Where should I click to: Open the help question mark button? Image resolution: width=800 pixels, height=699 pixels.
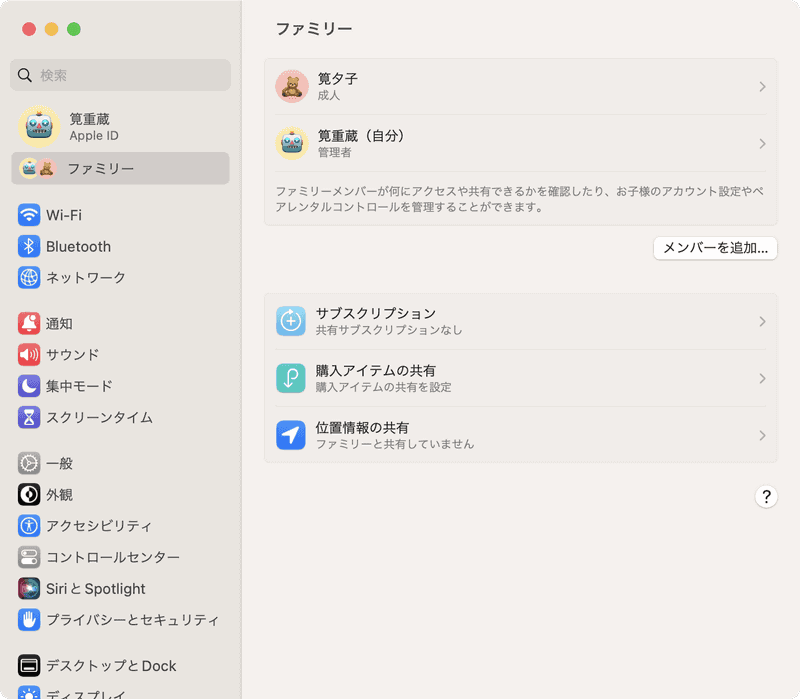click(766, 496)
